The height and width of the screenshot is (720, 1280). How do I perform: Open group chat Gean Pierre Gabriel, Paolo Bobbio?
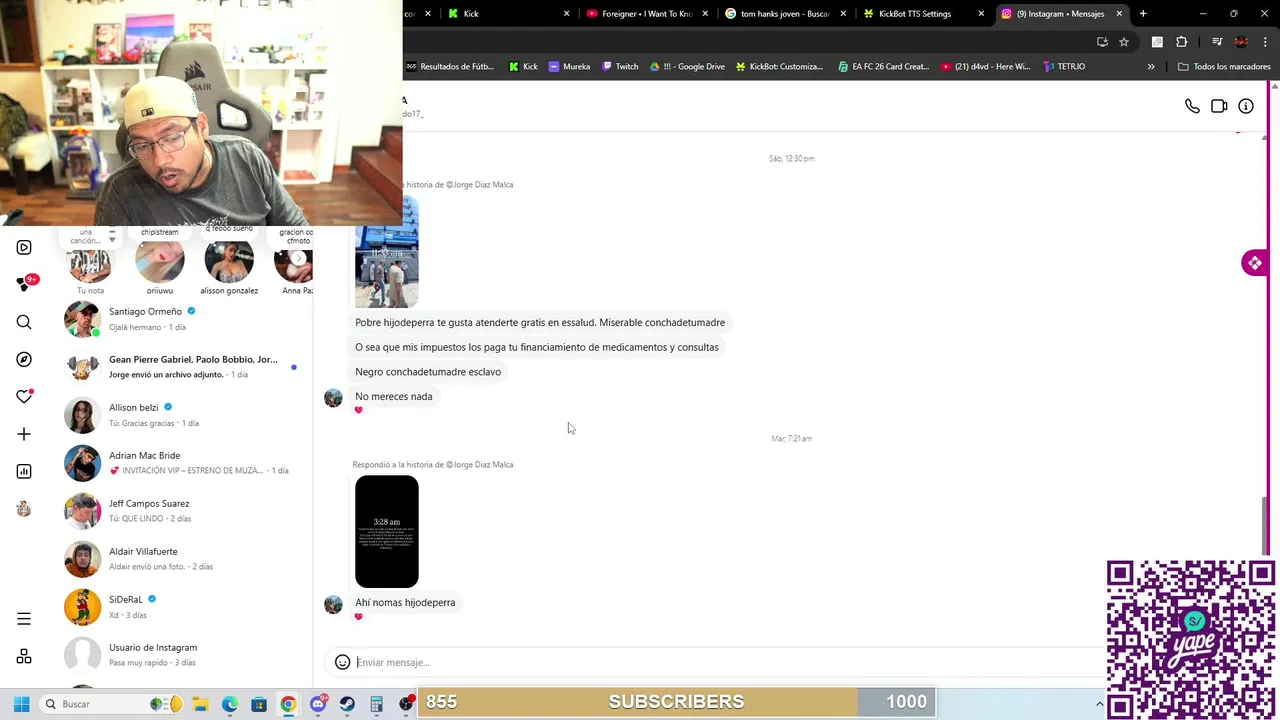pos(186,367)
